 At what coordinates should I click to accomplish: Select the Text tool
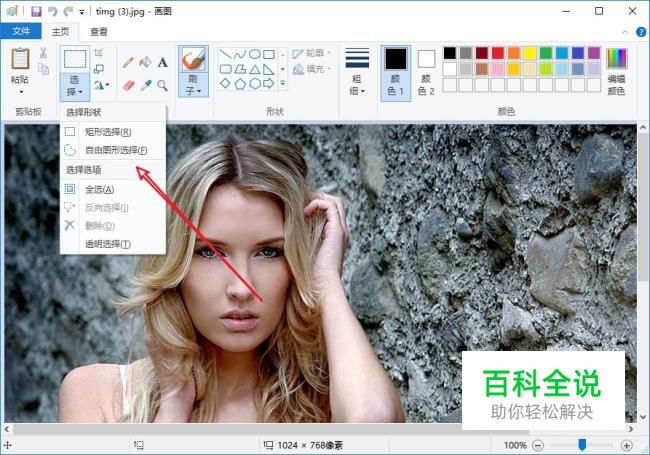point(162,63)
